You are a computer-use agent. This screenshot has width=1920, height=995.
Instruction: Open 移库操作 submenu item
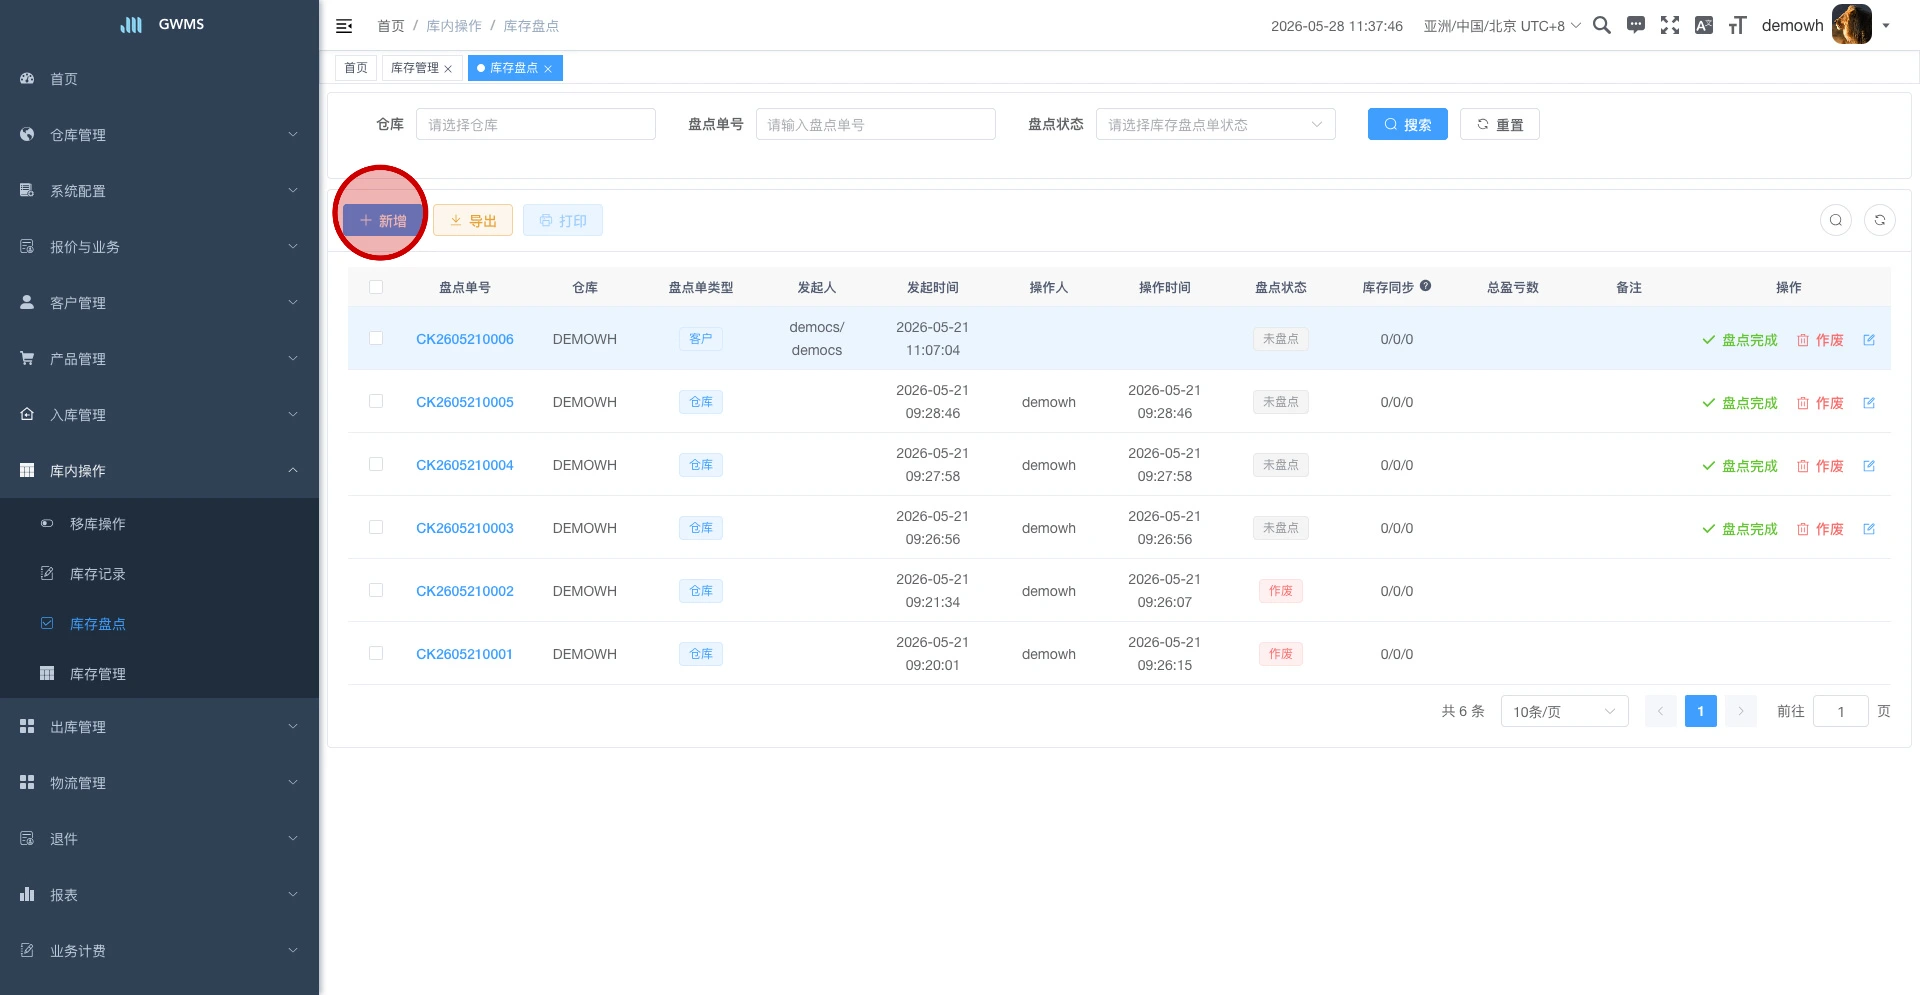[160, 524]
